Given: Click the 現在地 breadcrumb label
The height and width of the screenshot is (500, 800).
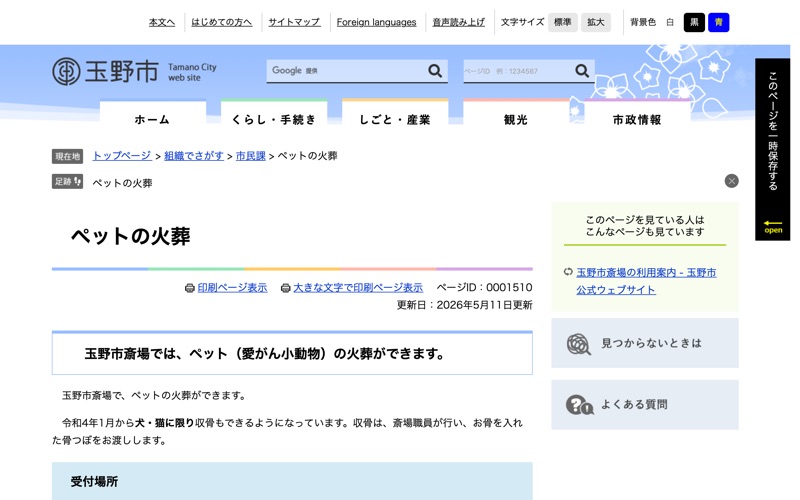Looking at the screenshot, I should click(67, 156).
